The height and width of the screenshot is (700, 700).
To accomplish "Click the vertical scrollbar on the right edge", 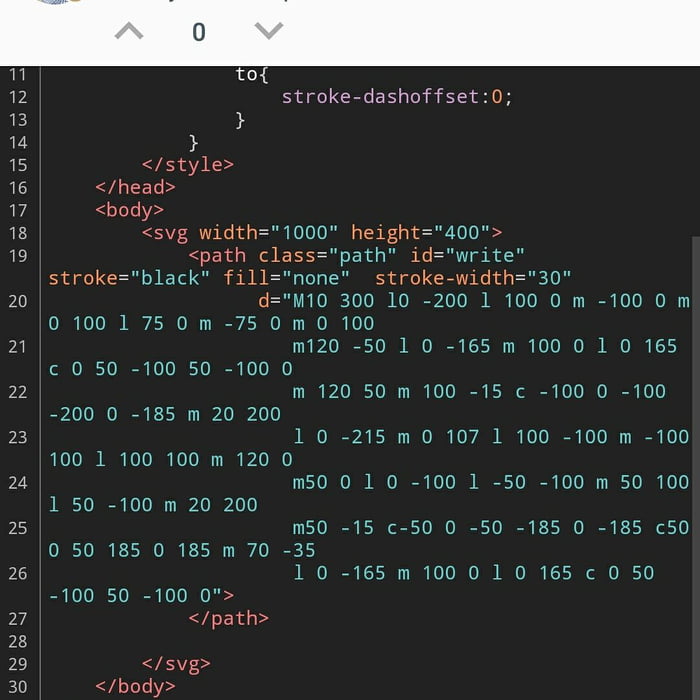I will 695,400.
